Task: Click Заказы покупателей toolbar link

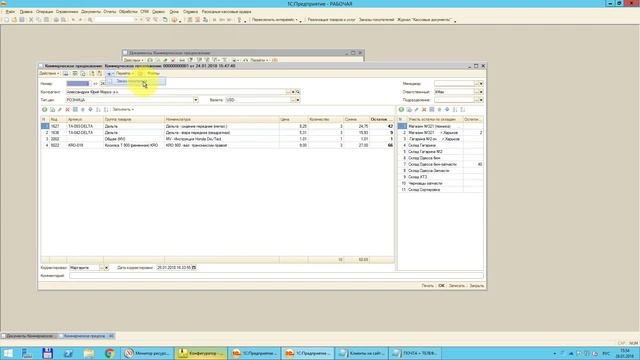Action: [376, 20]
